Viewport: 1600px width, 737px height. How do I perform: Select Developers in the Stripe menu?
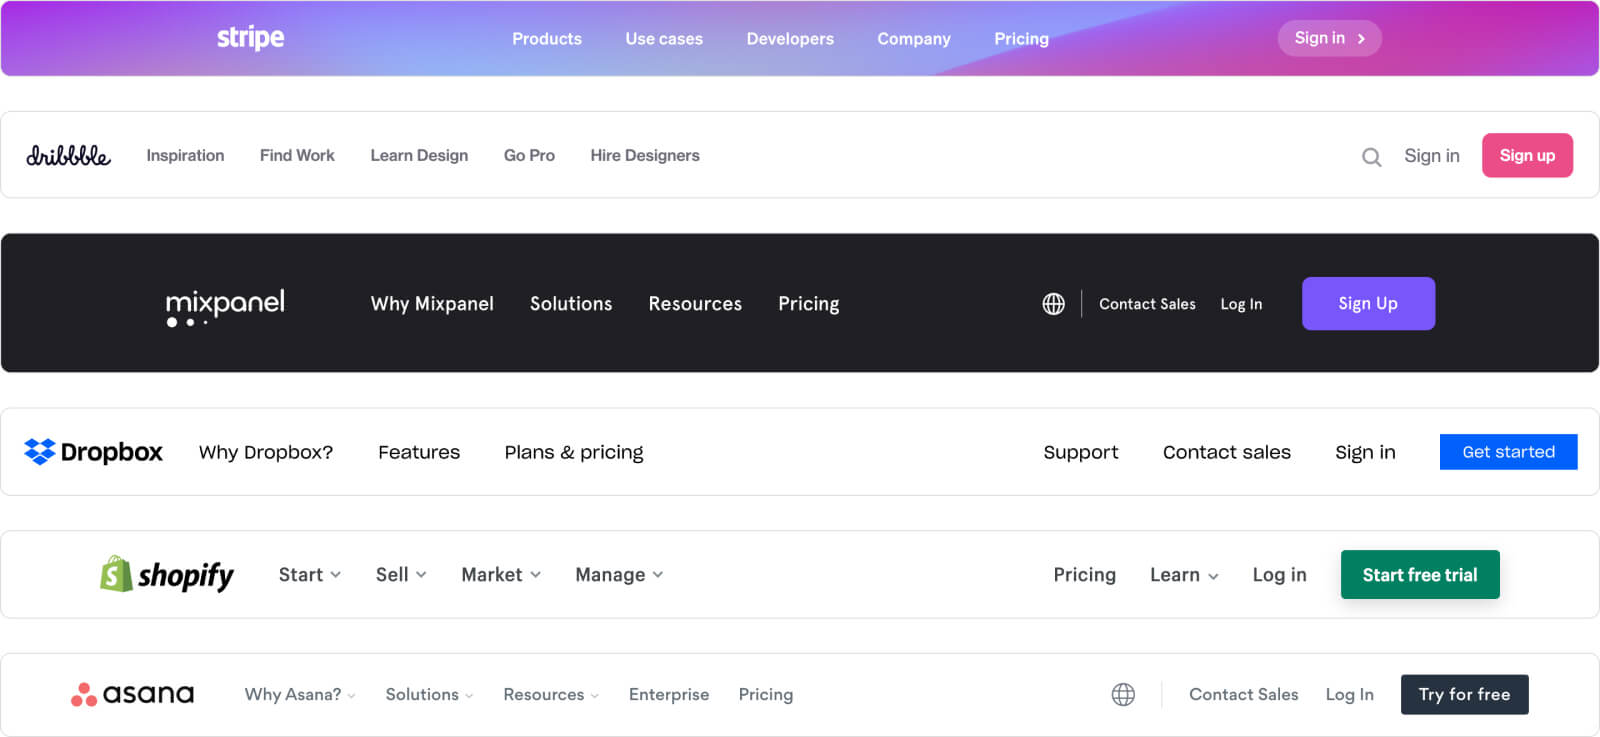coord(789,39)
